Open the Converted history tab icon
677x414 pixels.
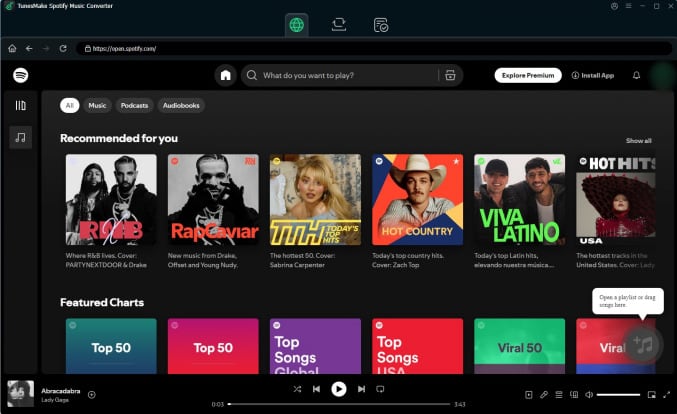pyautogui.click(x=381, y=25)
